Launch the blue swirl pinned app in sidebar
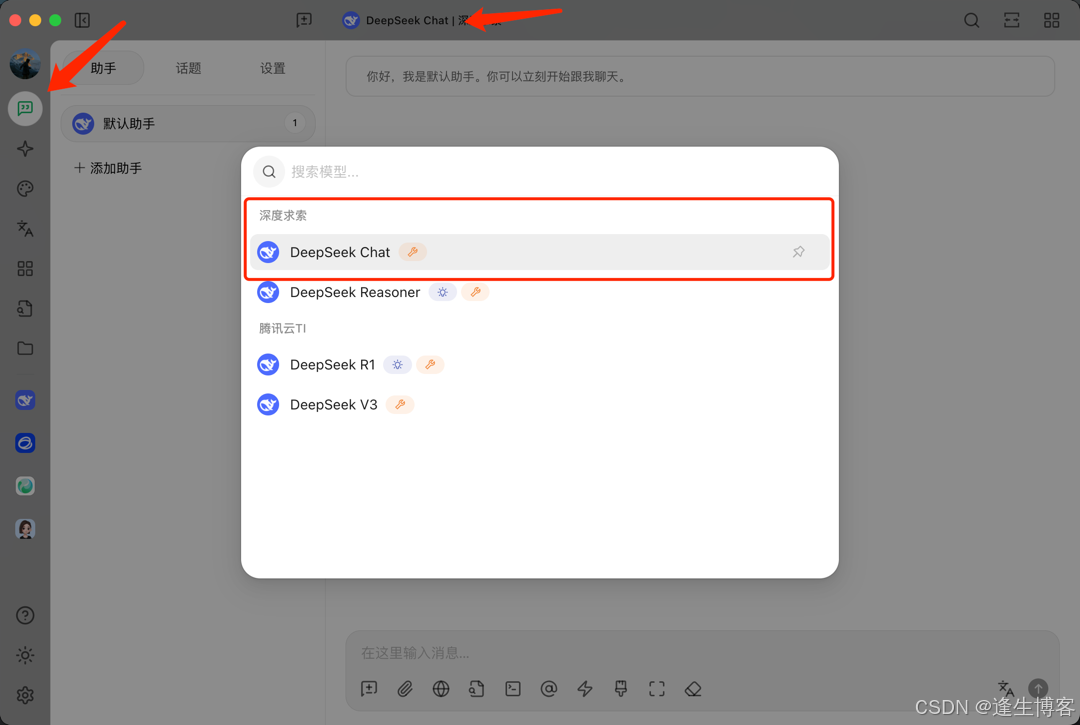This screenshot has width=1080, height=725. pos(25,443)
